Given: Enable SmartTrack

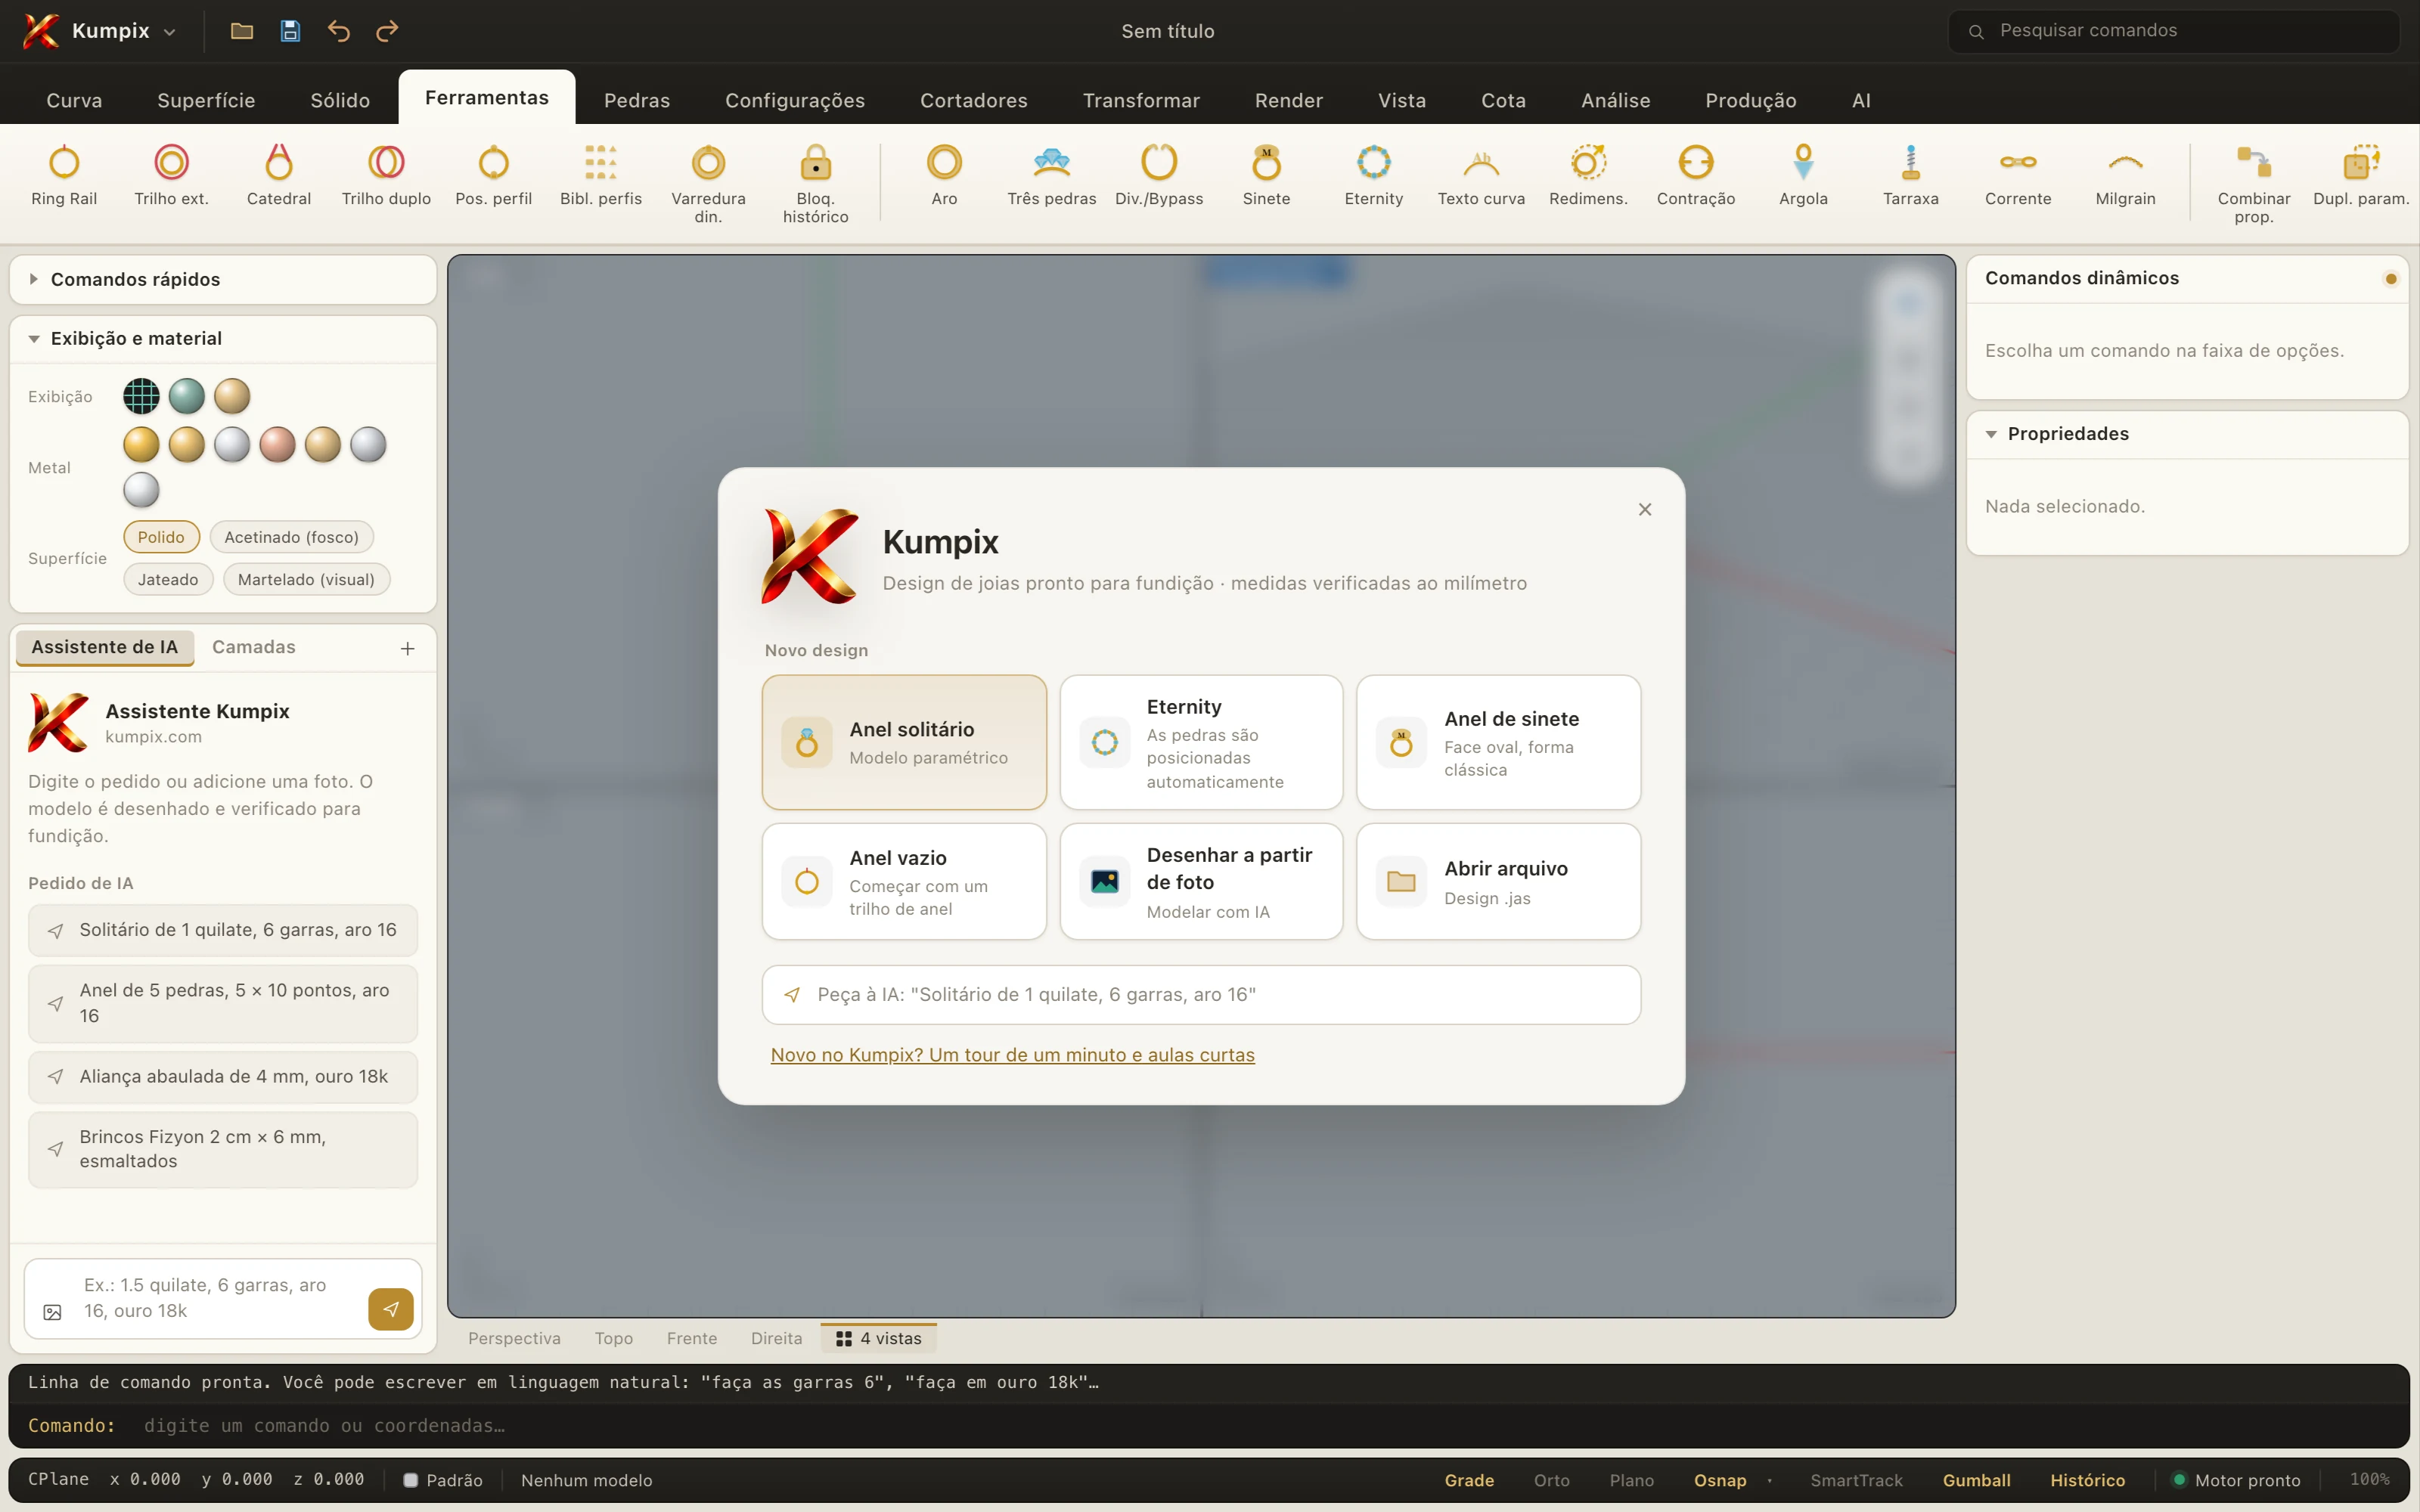Looking at the screenshot, I should pyautogui.click(x=1856, y=1480).
